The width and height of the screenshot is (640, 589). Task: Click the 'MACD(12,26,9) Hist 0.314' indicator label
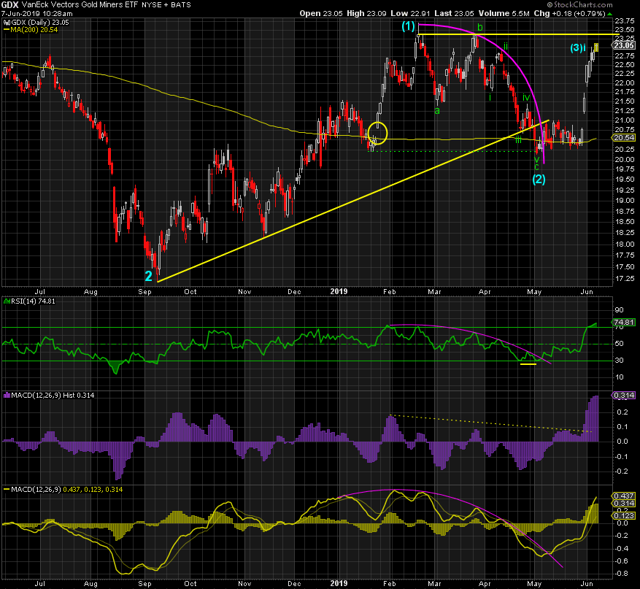(49, 395)
